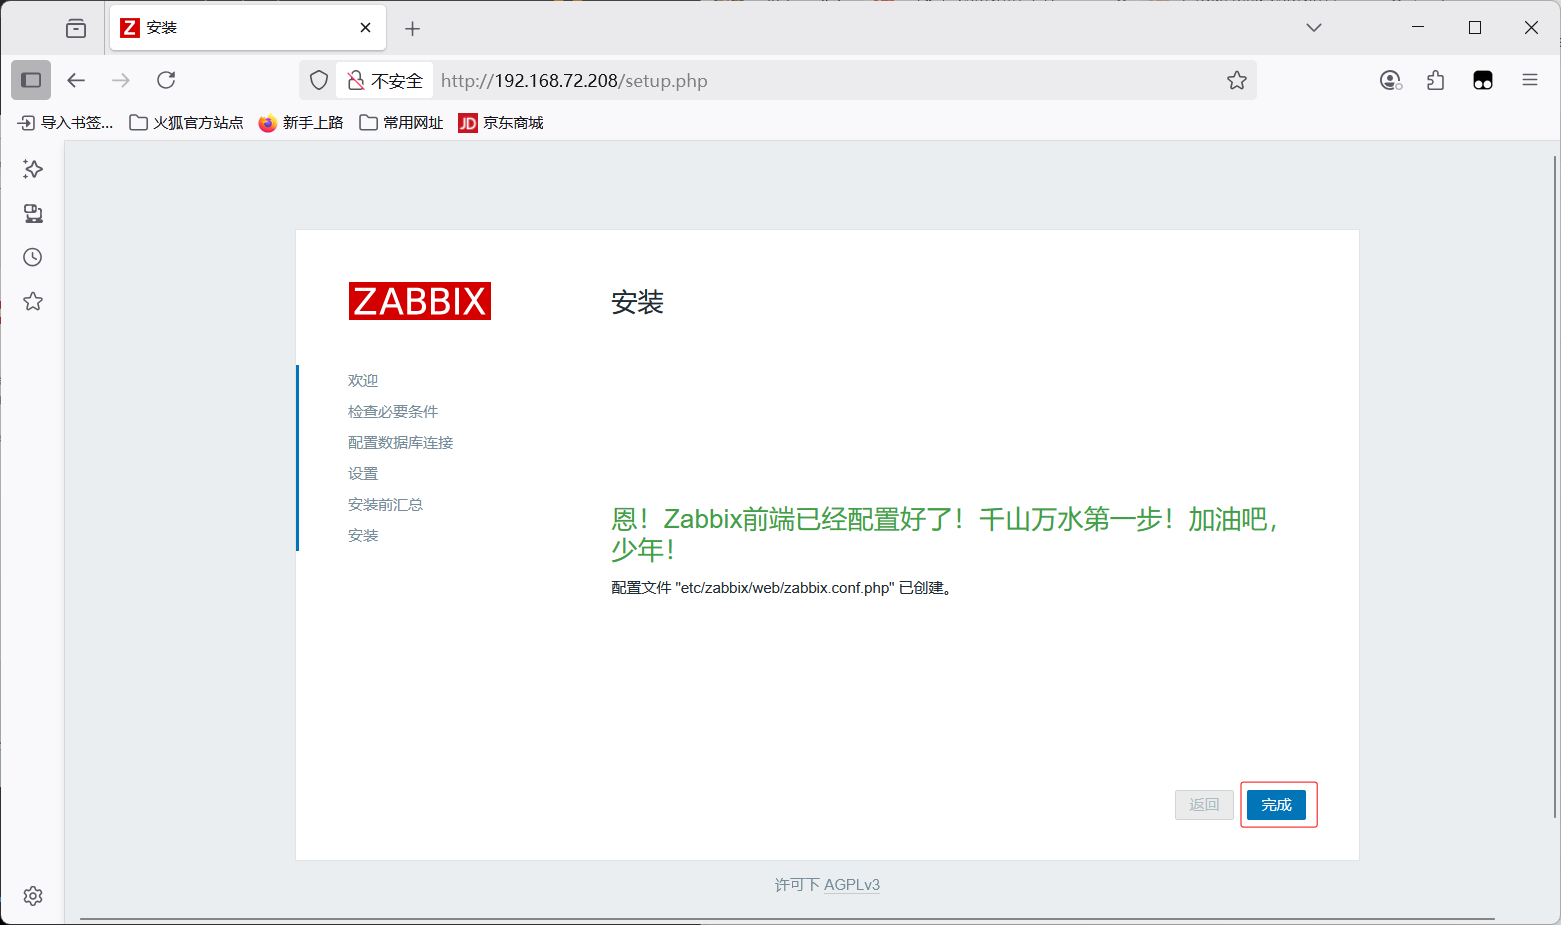Open the hamburger application menu
This screenshot has width=1561, height=925.
[1530, 80]
